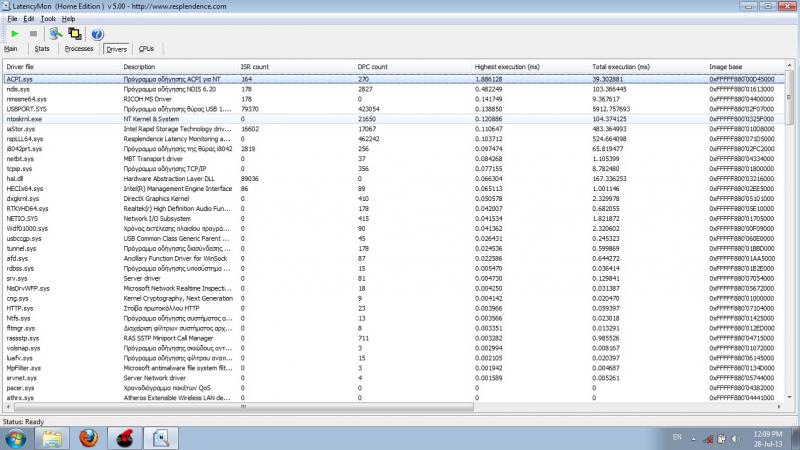Open the red black taskbar application
This screenshot has width=800, height=450.
[128, 437]
